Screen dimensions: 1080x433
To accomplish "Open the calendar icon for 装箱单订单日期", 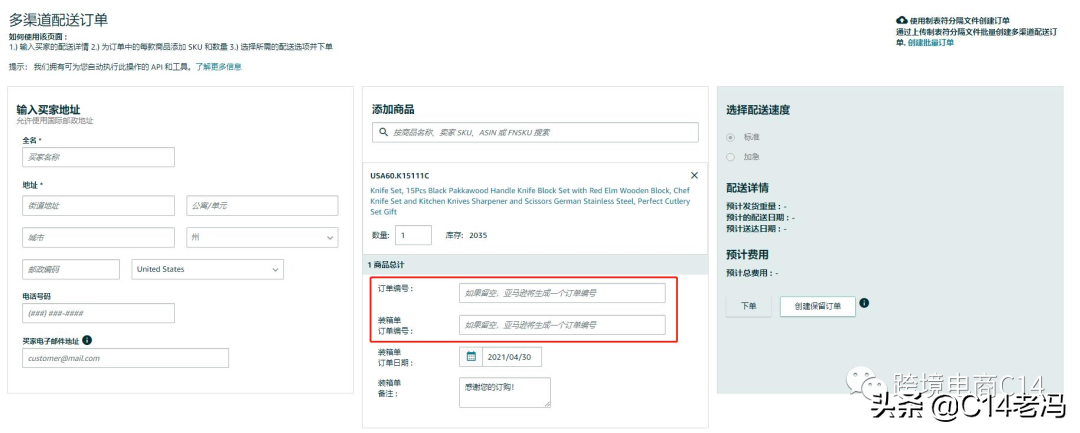I will pyautogui.click(x=471, y=357).
